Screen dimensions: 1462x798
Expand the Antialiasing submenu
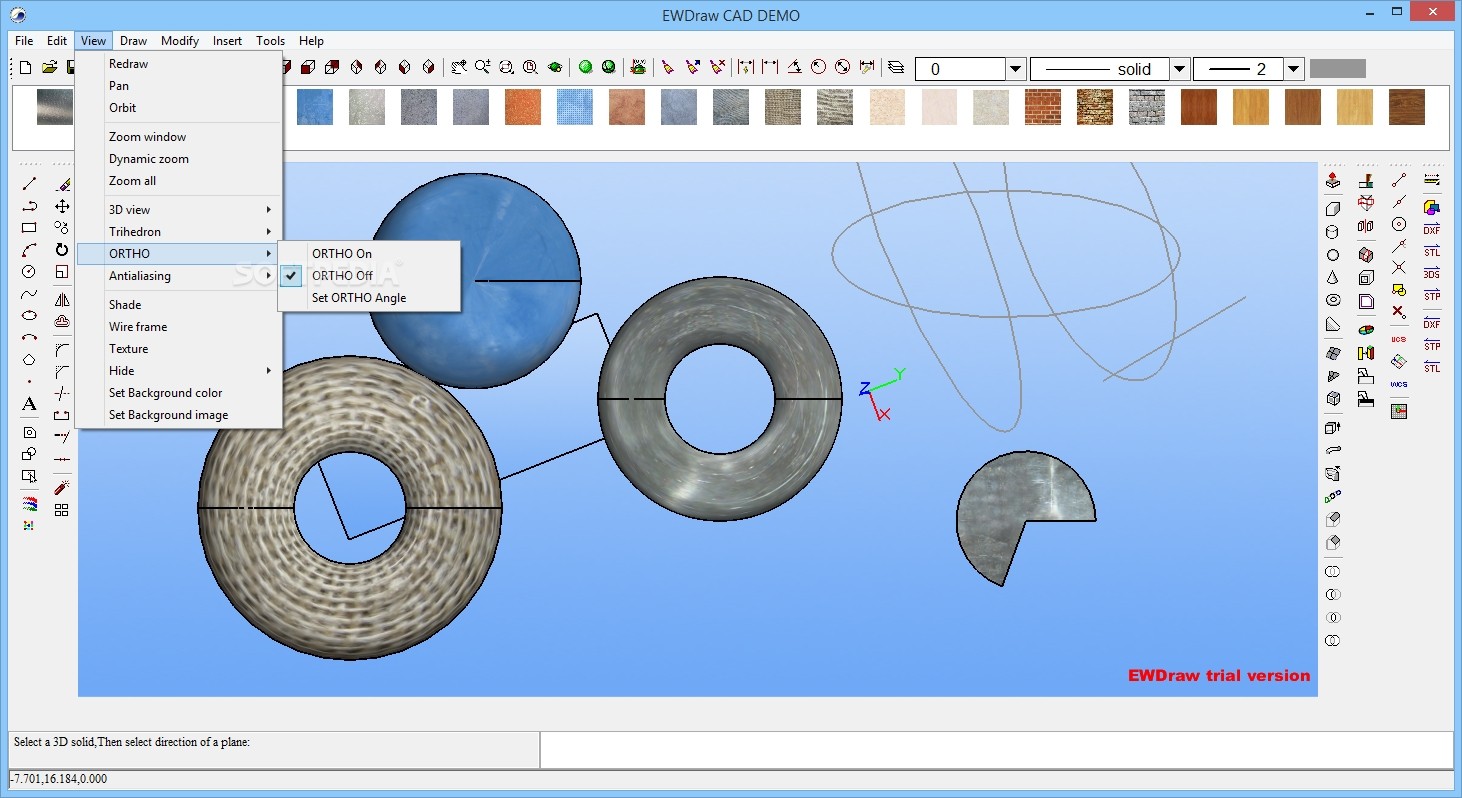coord(177,276)
